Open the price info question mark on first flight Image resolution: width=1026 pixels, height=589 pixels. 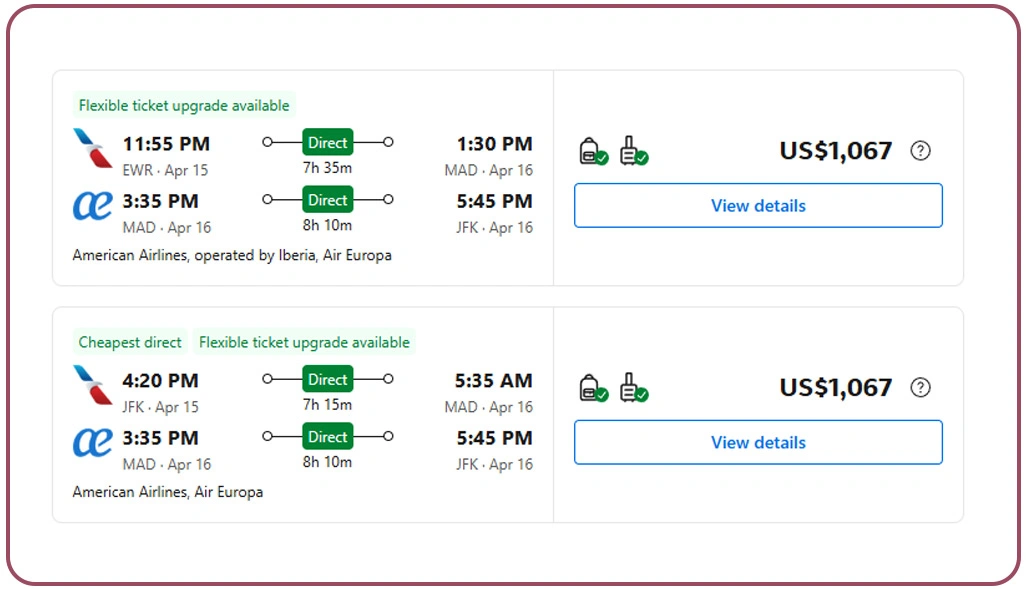point(920,150)
